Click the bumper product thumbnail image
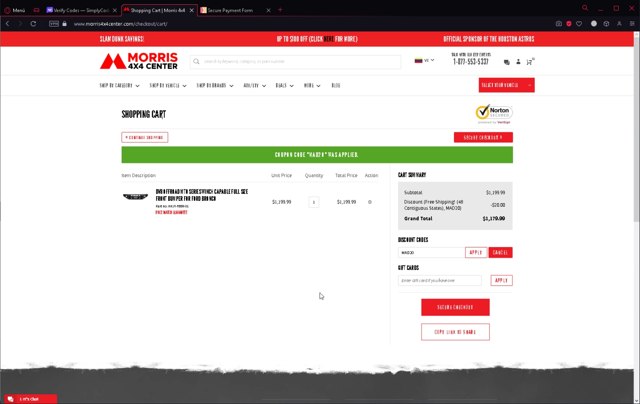Viewport: 640px width, 404px height. click(x=136, y=197)
